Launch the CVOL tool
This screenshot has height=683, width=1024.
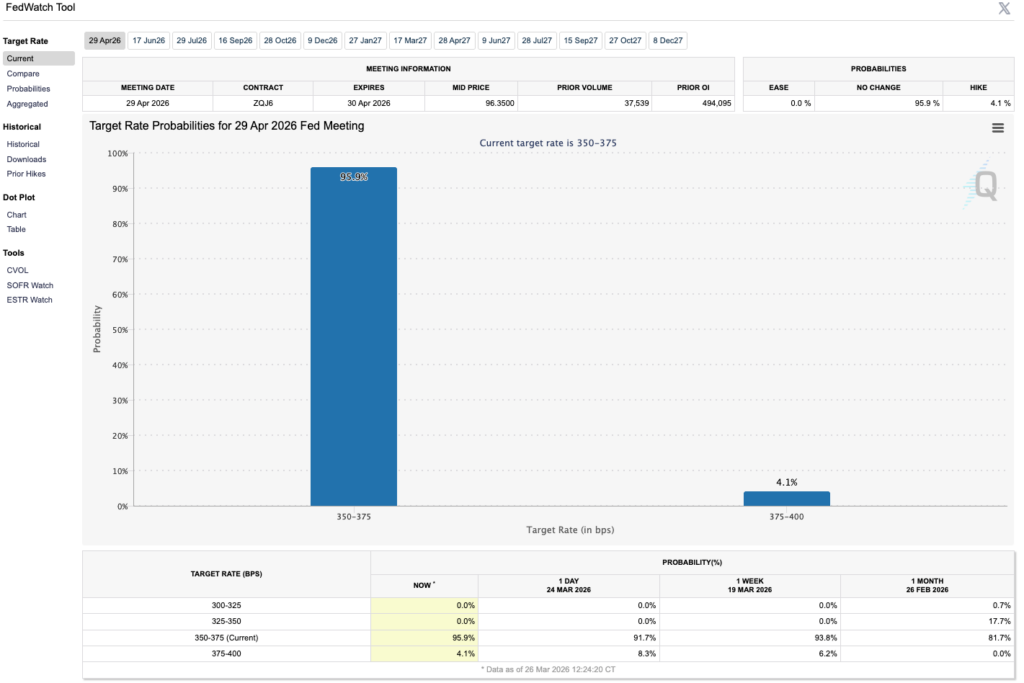point(17,269)
